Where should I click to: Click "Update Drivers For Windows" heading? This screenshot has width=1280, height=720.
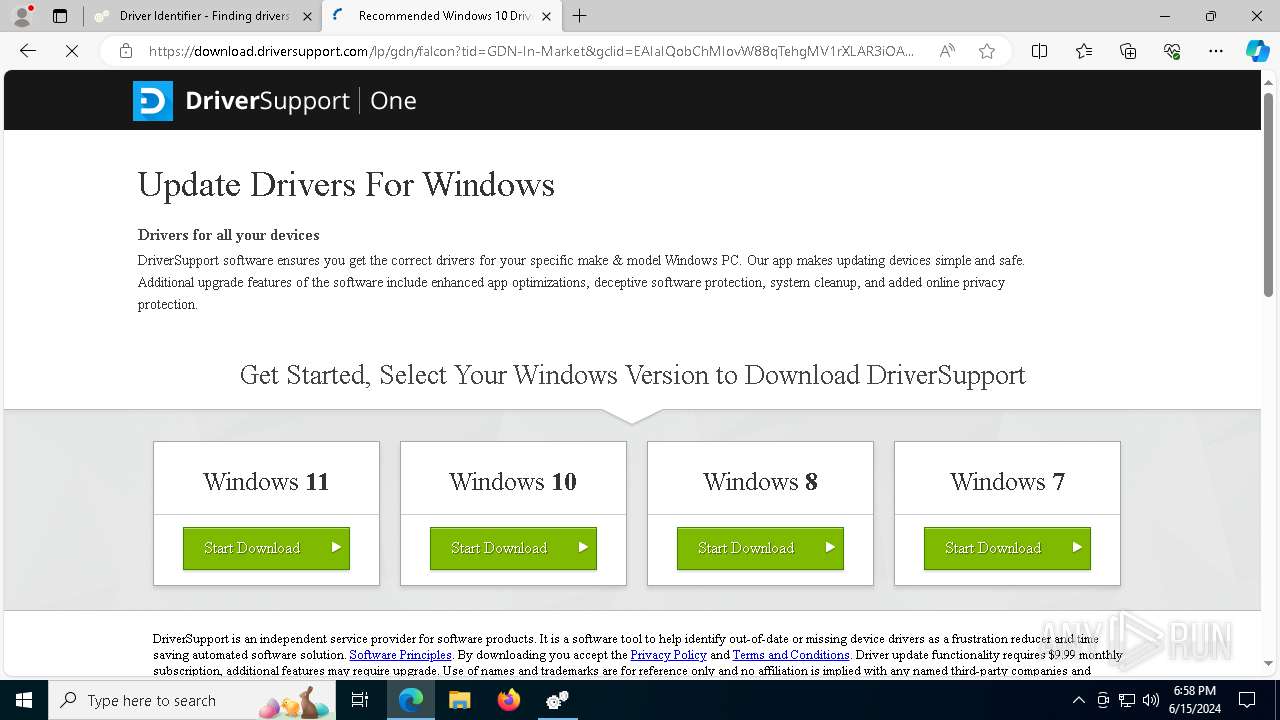pyautogui.click(x=346, y=185)
